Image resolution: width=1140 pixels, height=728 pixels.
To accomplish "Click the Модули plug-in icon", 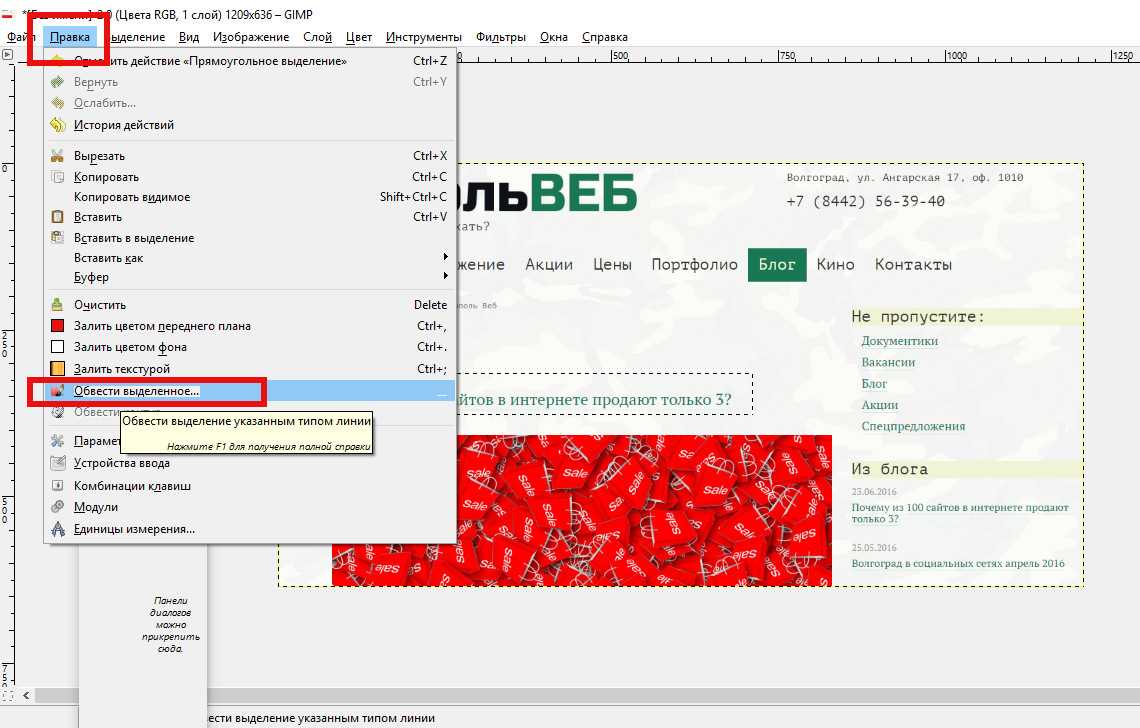I will tap(57, 507).
